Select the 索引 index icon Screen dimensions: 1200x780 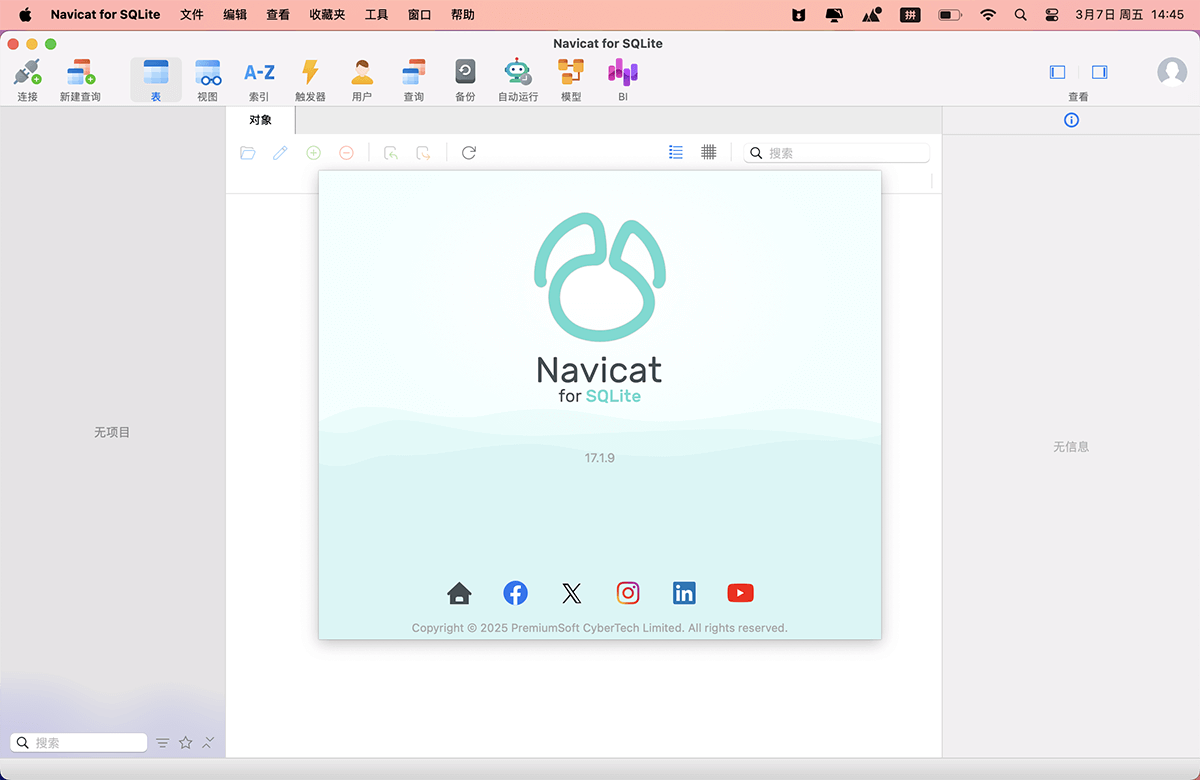click(x=259, y=79)
